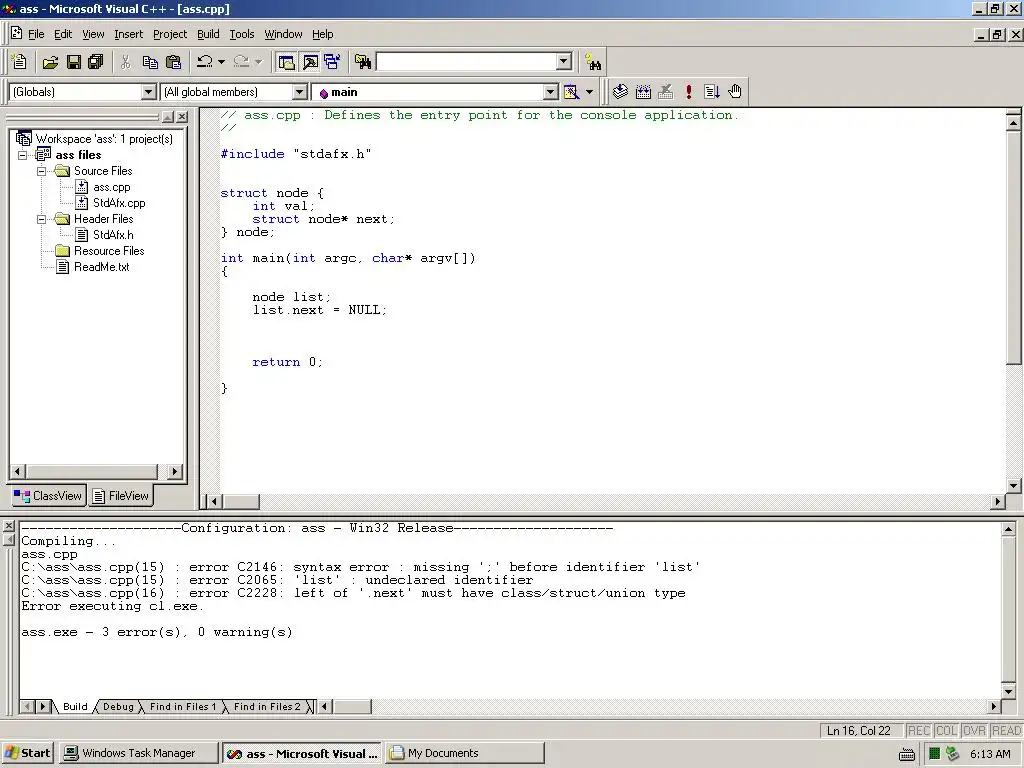Image resolution: width=1024 pixels, height=768 pixels.
Task: Click the Save floppy disk icon
Action: tap(74, 62)
